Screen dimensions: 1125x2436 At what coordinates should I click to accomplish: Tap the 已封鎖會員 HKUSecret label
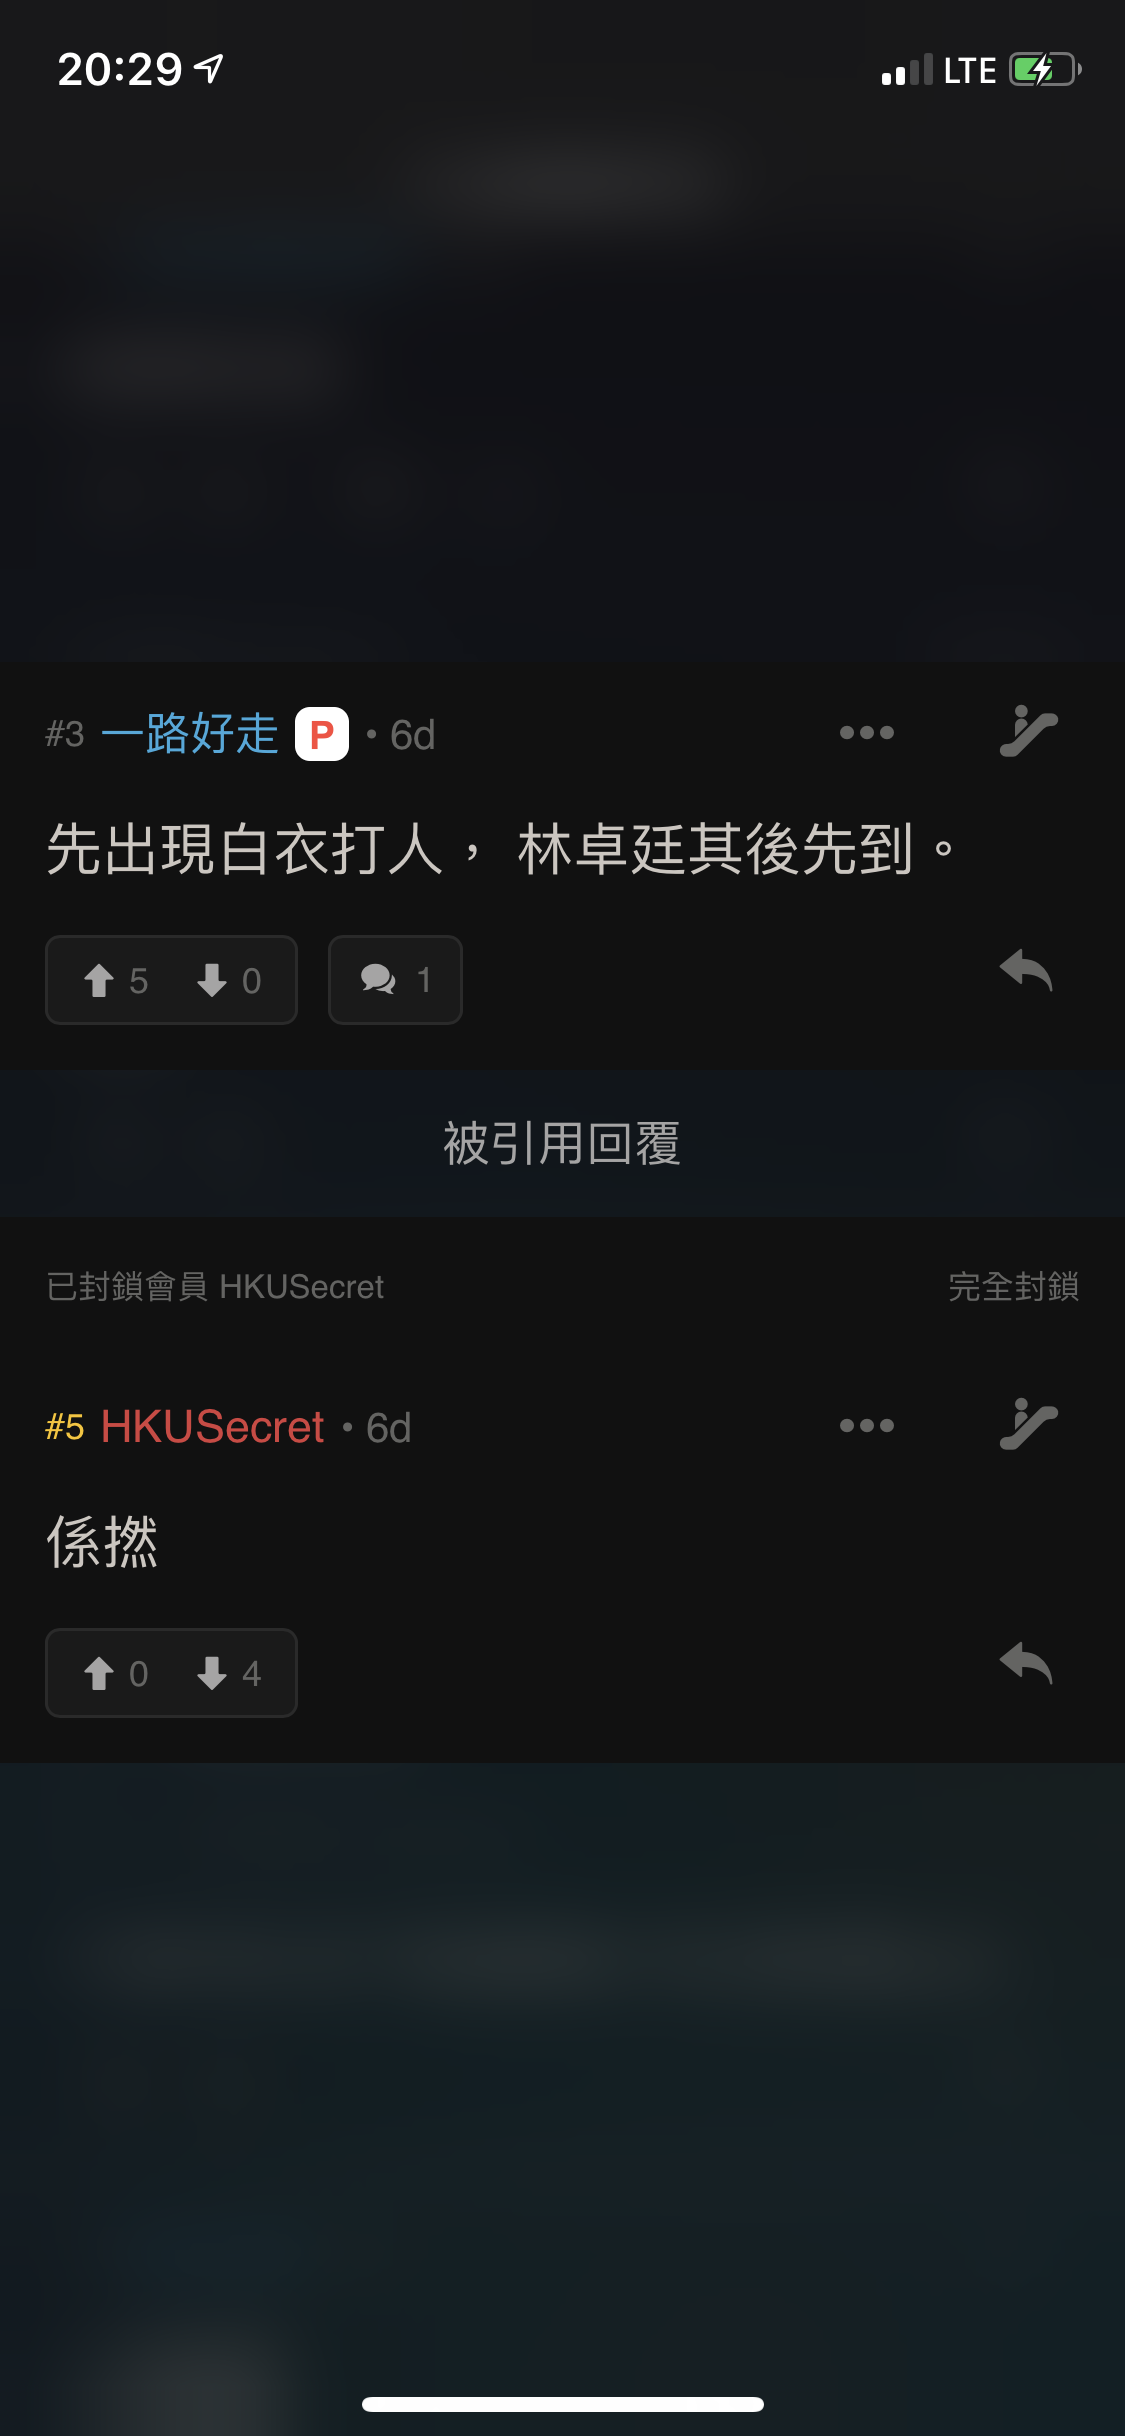click(x=215, y=1287)
